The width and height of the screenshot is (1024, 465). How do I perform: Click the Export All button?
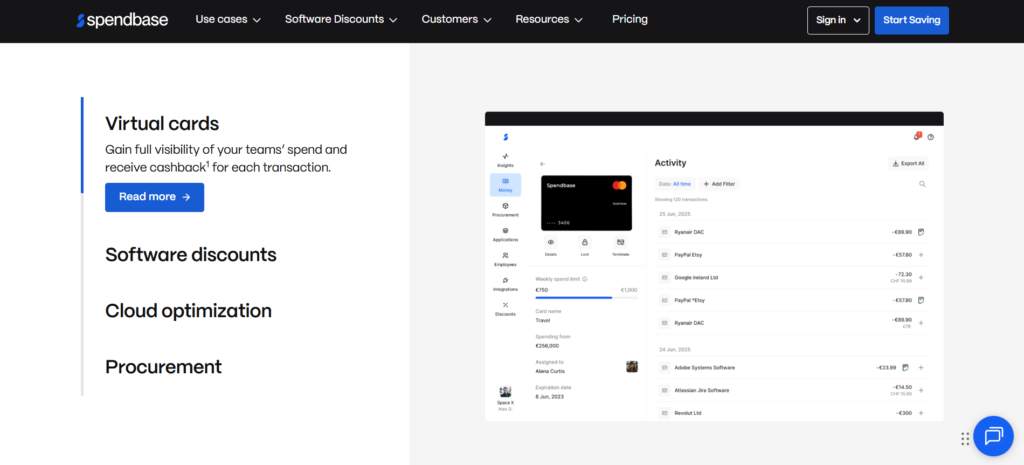(908, 163)
